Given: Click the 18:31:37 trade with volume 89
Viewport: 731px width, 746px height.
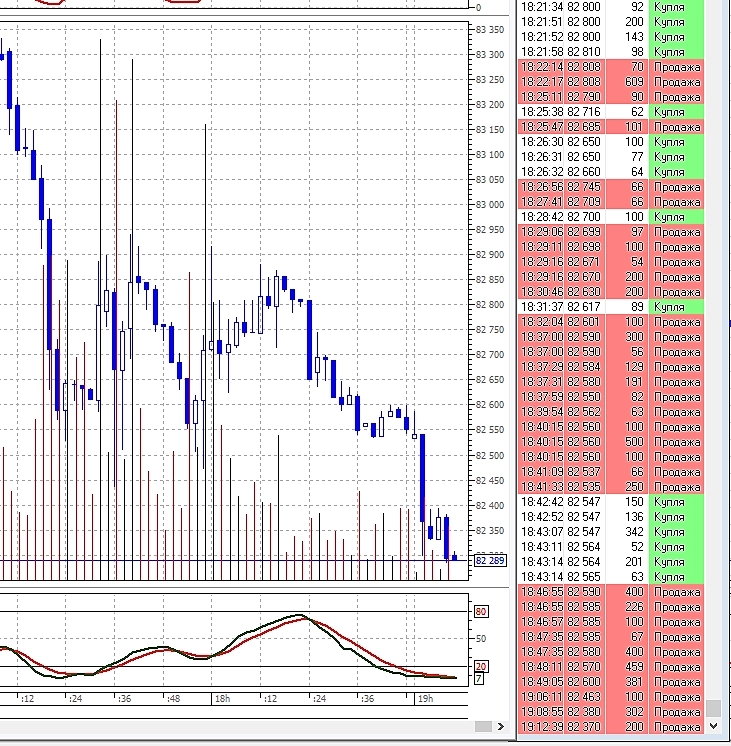Looking at the screenshot, I should pyautogui.click(x=612, y=306).
